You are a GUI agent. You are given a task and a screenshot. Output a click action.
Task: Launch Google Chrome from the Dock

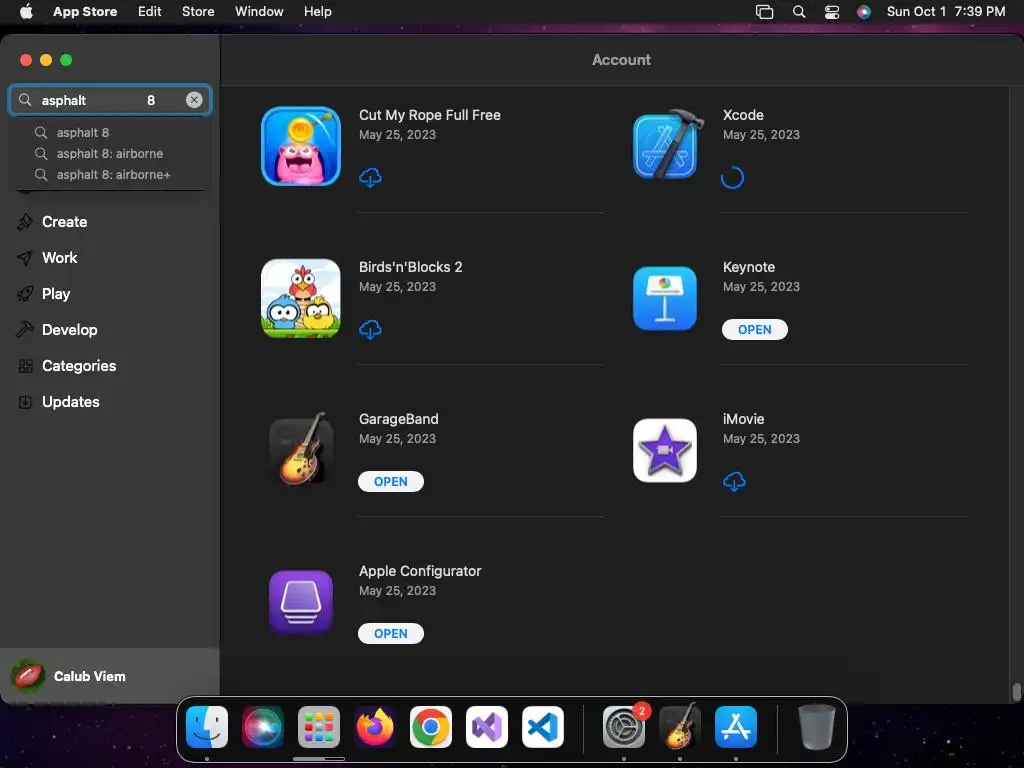click(431, 727)
